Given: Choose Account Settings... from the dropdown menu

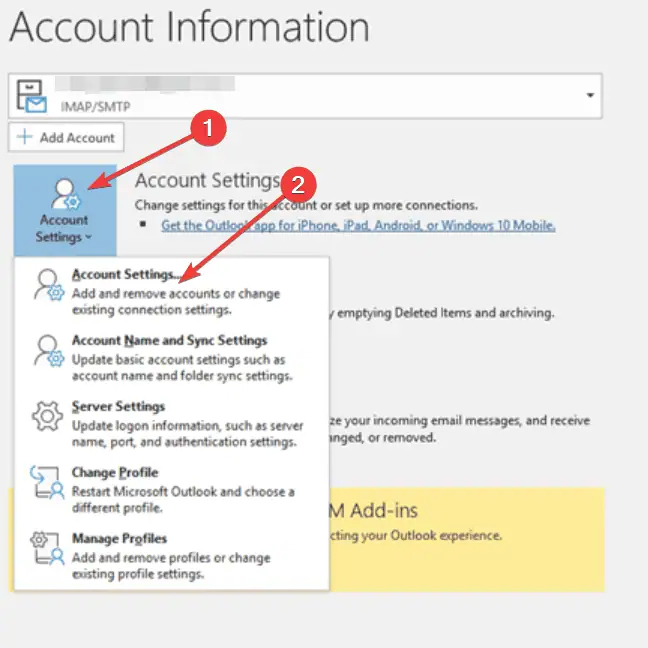Looking at the screenshot, I should pyautogui.click(x=172, y=292).
